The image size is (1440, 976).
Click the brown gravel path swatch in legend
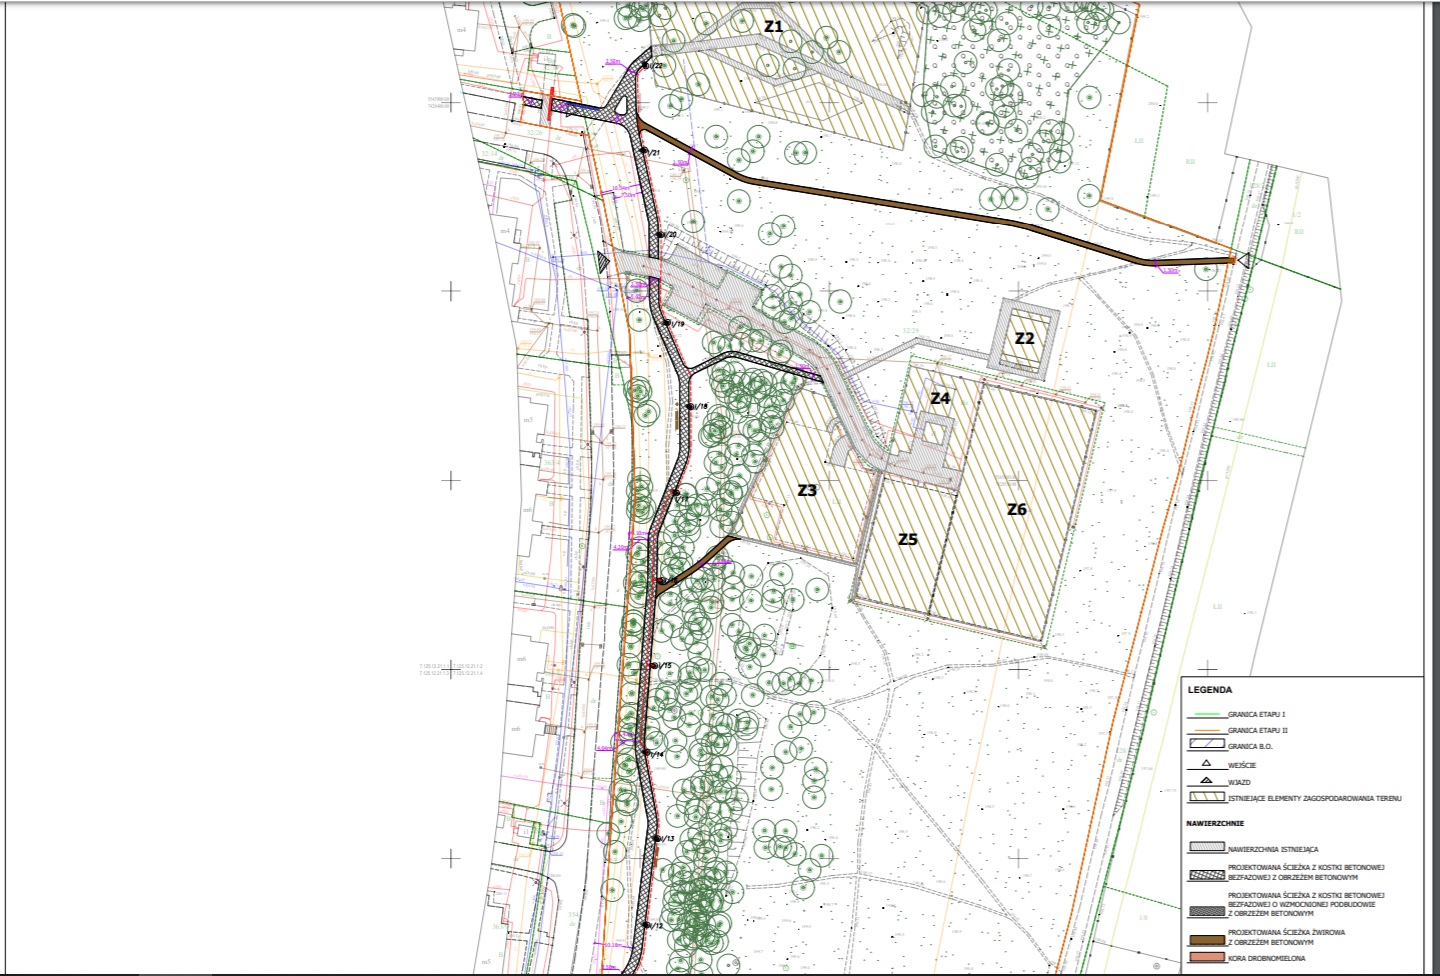[x=1206, y=940]
